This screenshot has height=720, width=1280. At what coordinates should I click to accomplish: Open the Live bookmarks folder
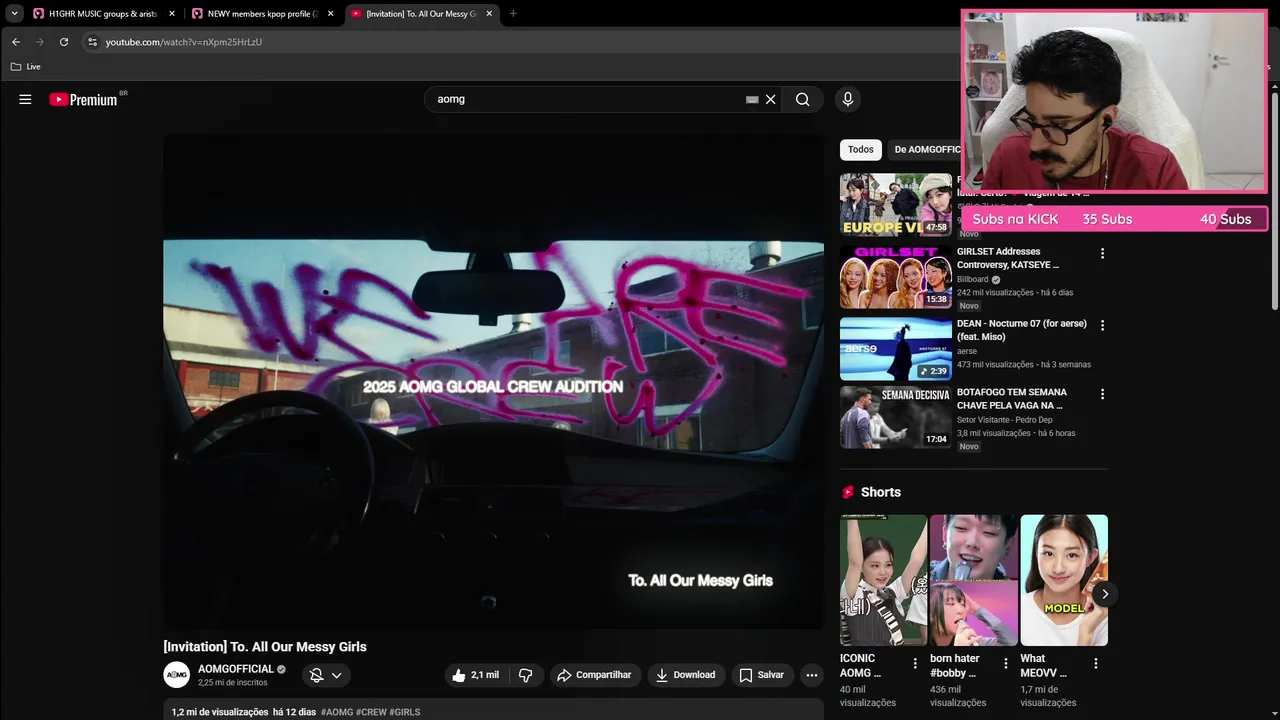(x=26, y=67)
